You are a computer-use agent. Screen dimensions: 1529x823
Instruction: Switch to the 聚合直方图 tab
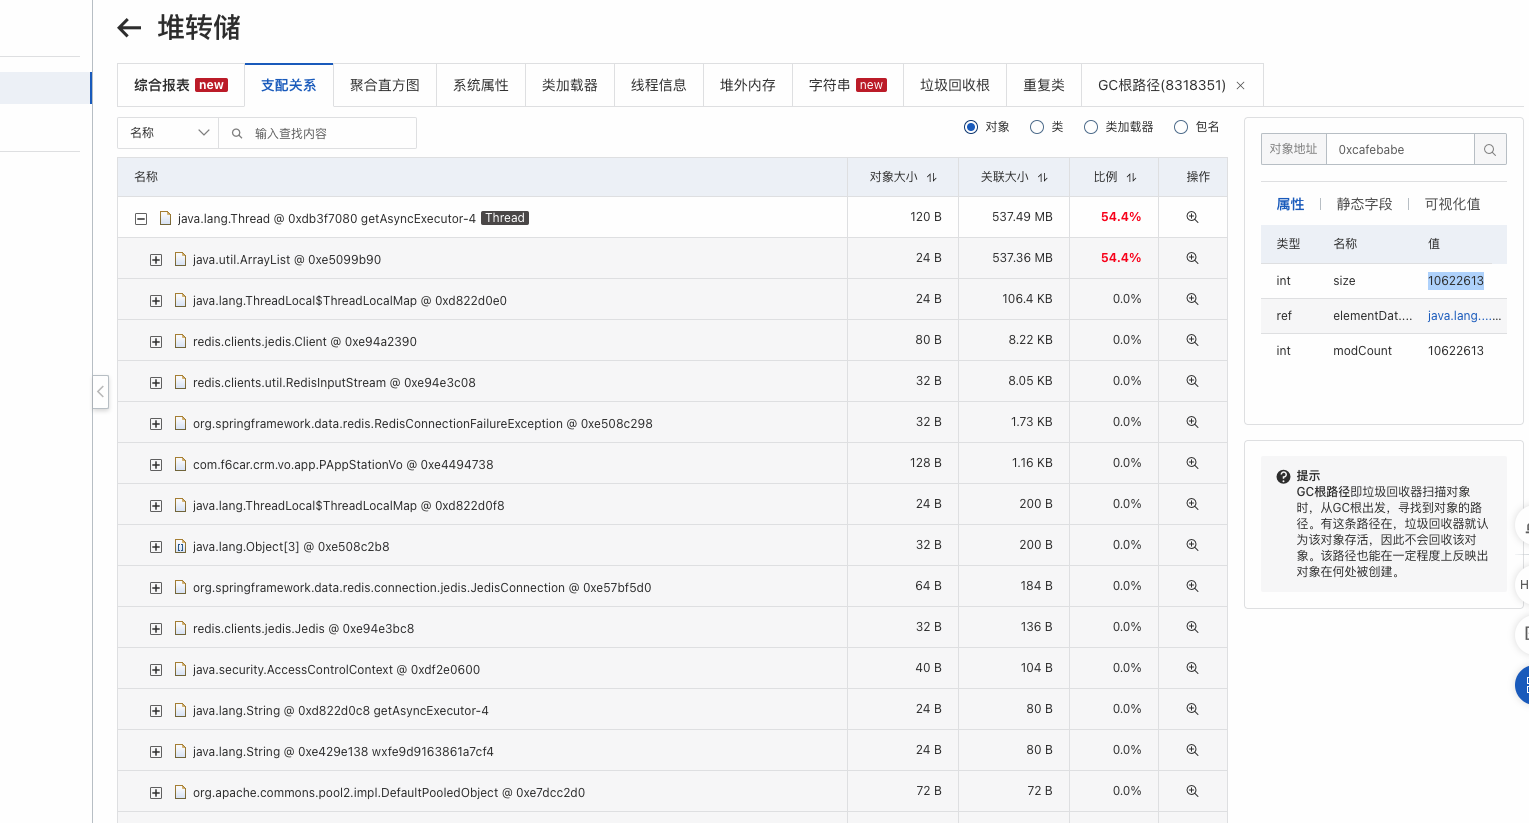click(385, 85)
